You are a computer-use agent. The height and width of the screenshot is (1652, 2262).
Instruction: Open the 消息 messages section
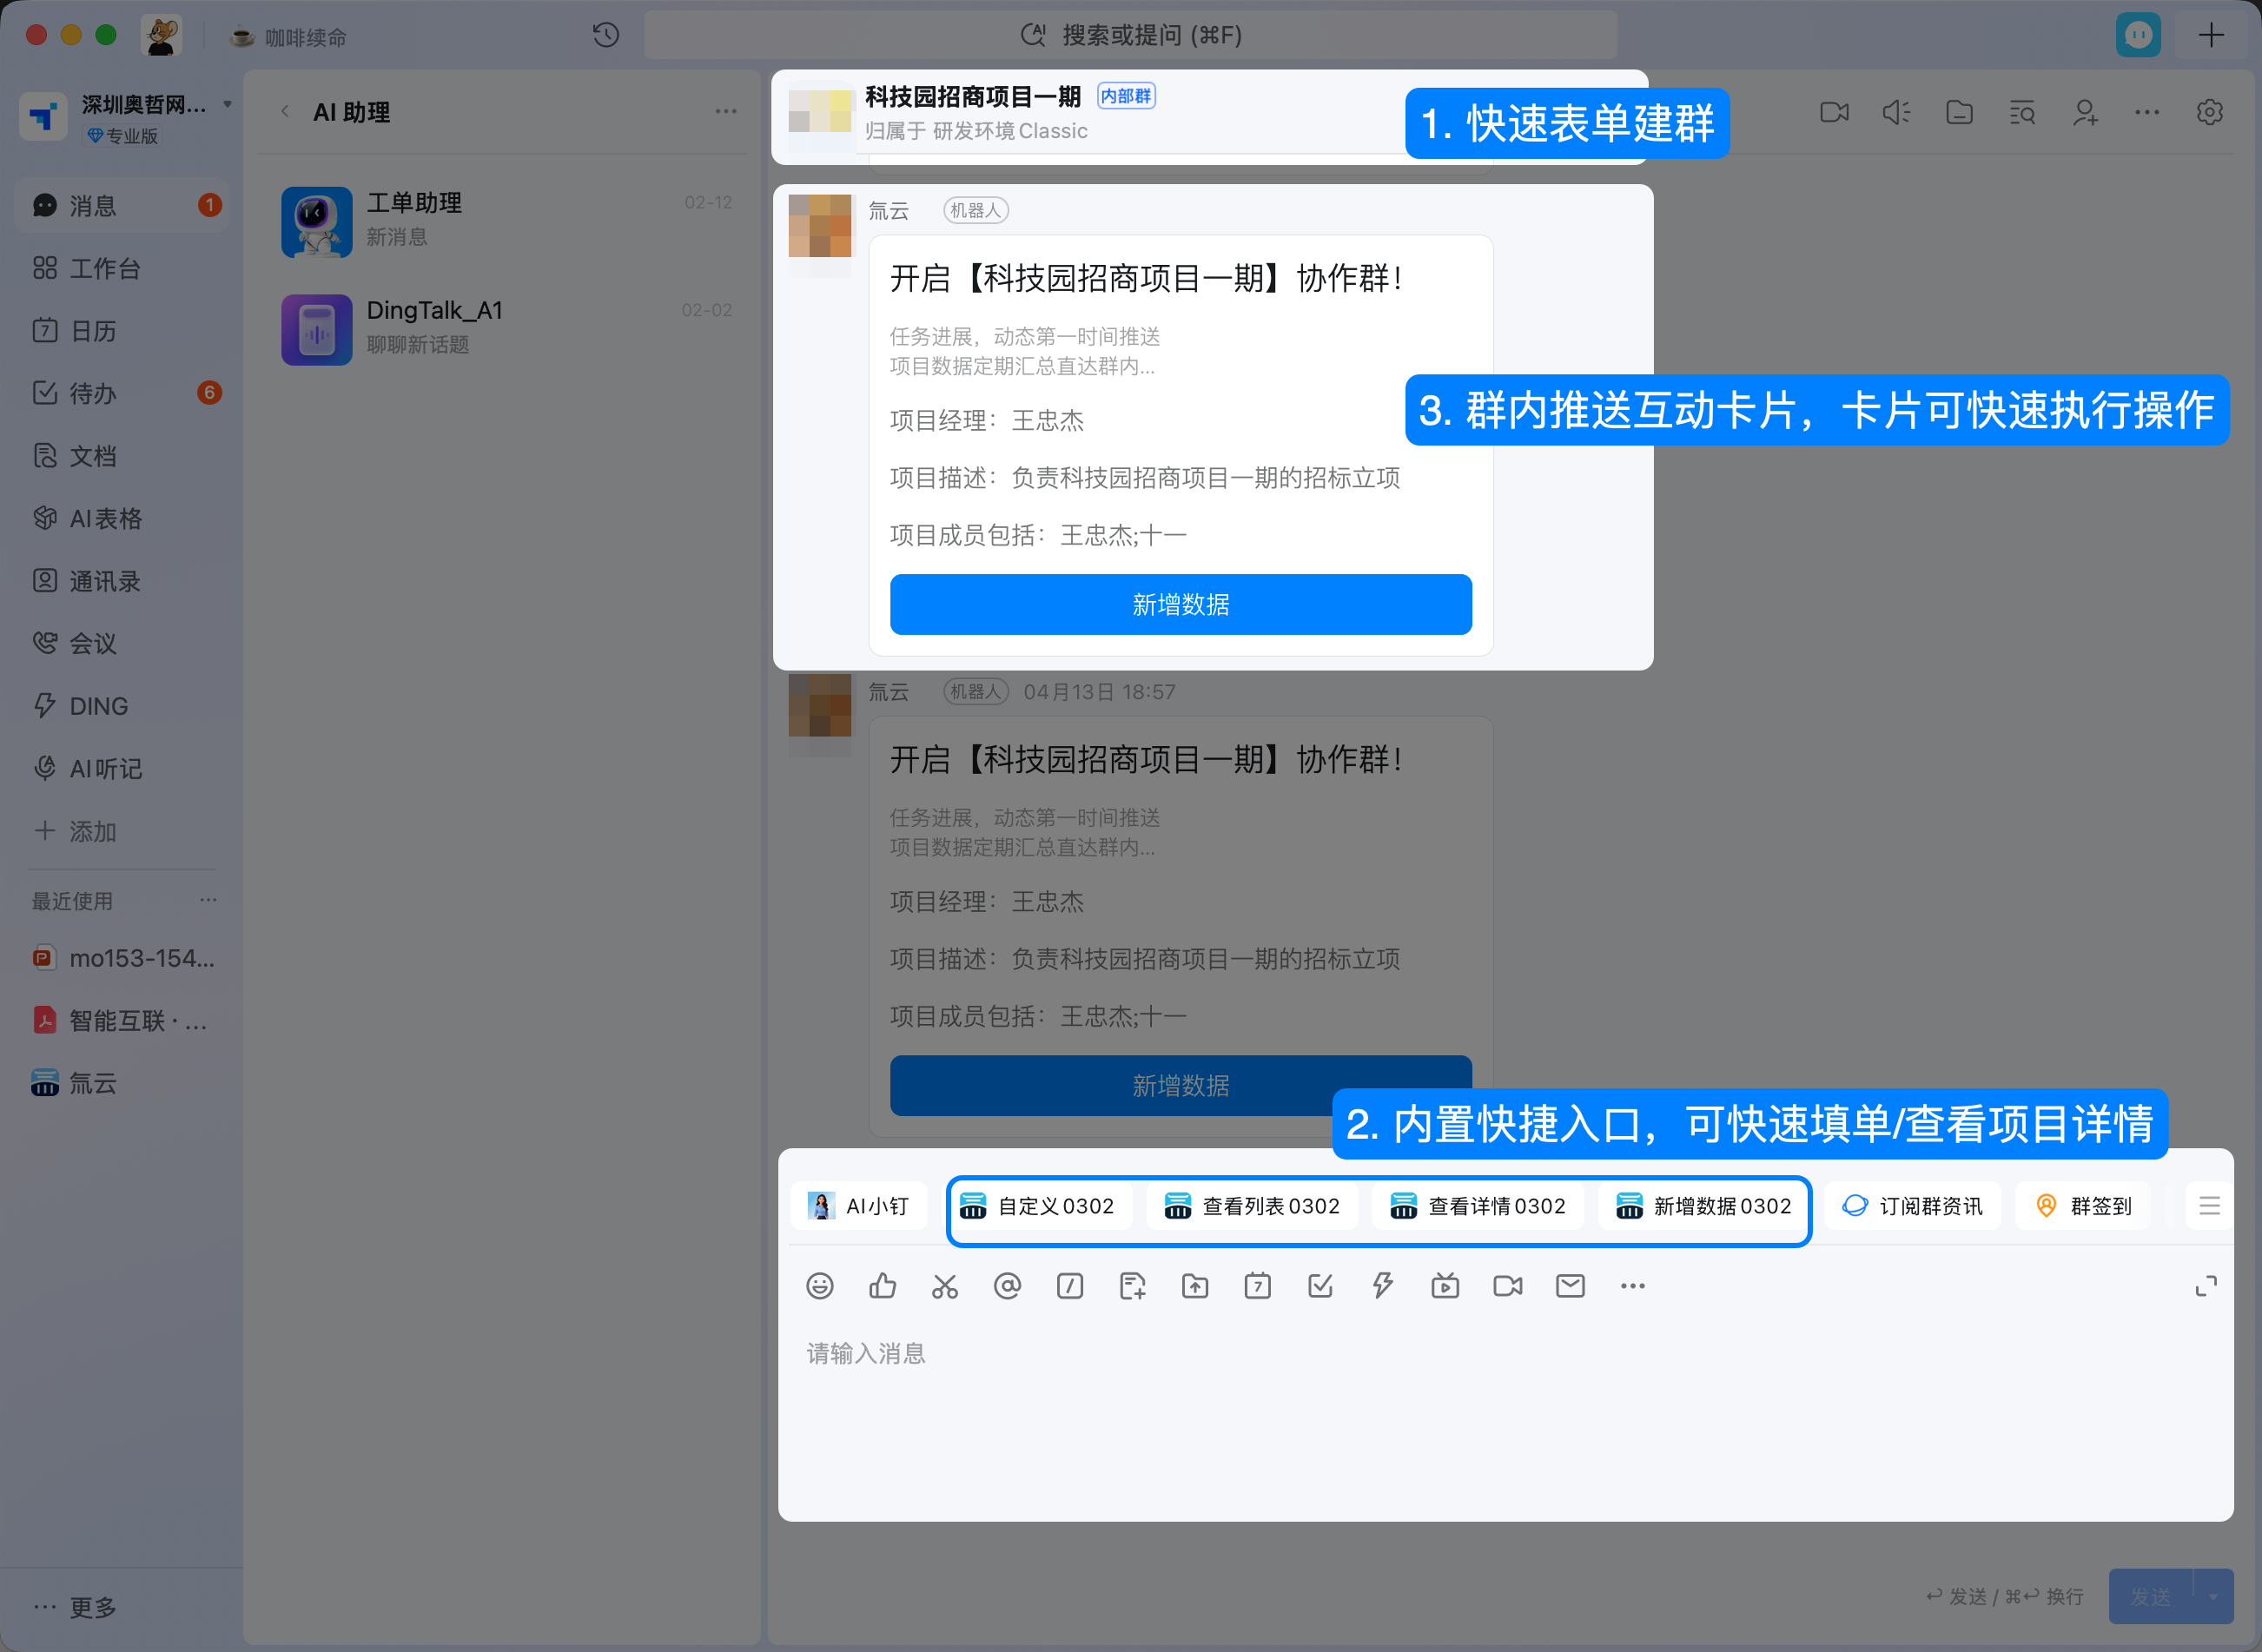pos(122,205)
